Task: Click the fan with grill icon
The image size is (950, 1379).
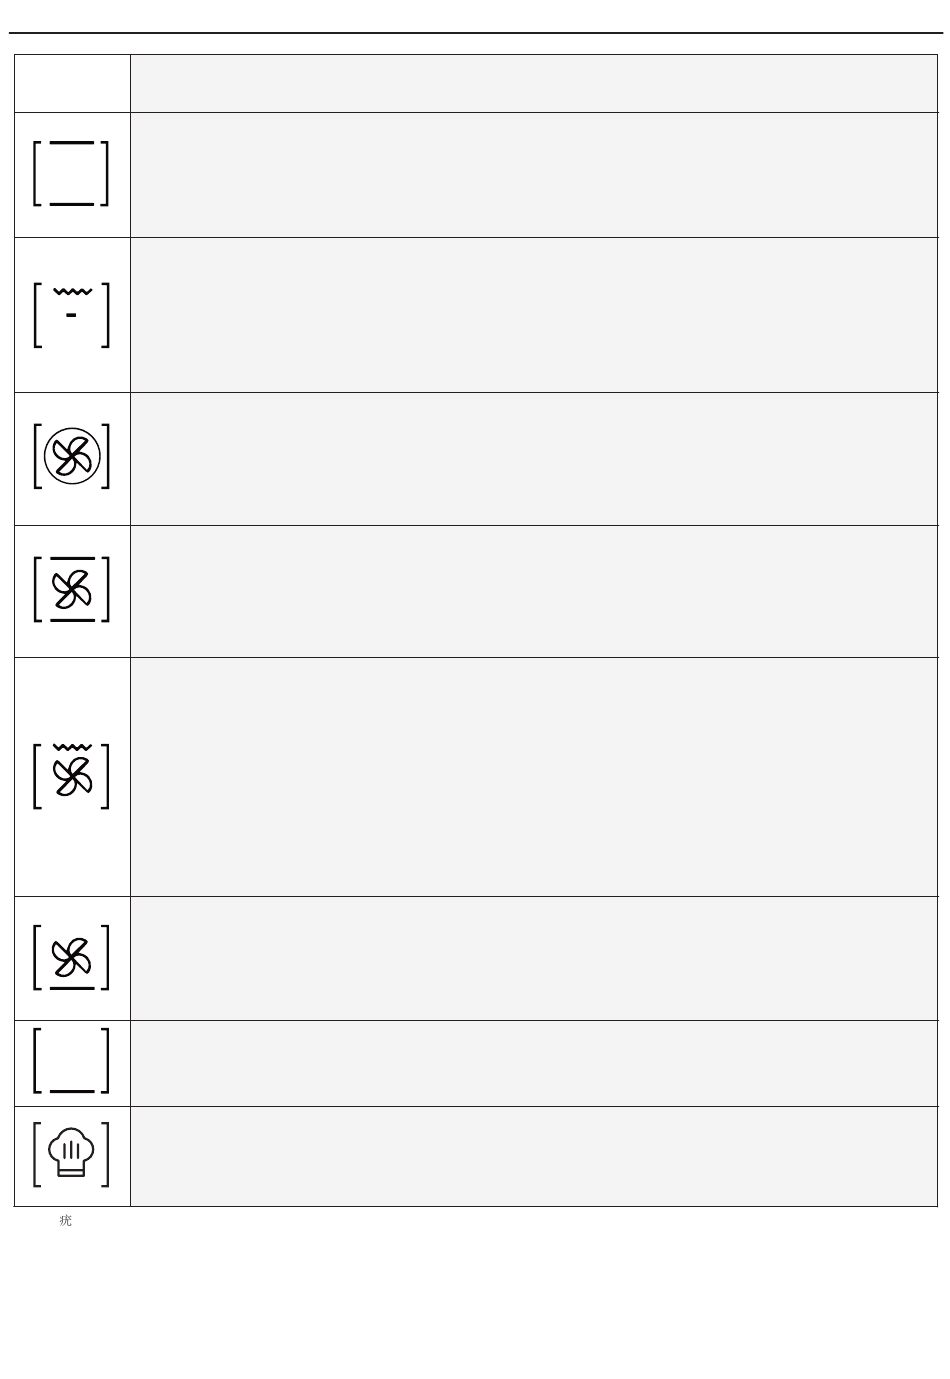Action: pos(72,776)
